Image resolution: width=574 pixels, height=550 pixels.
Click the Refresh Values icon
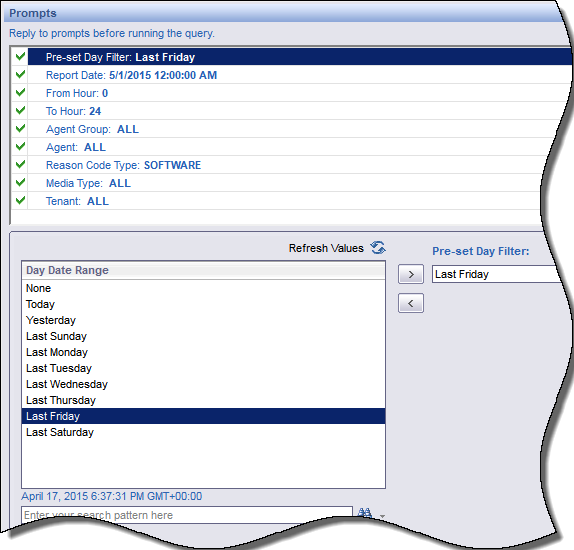click(x=377, y=248)
